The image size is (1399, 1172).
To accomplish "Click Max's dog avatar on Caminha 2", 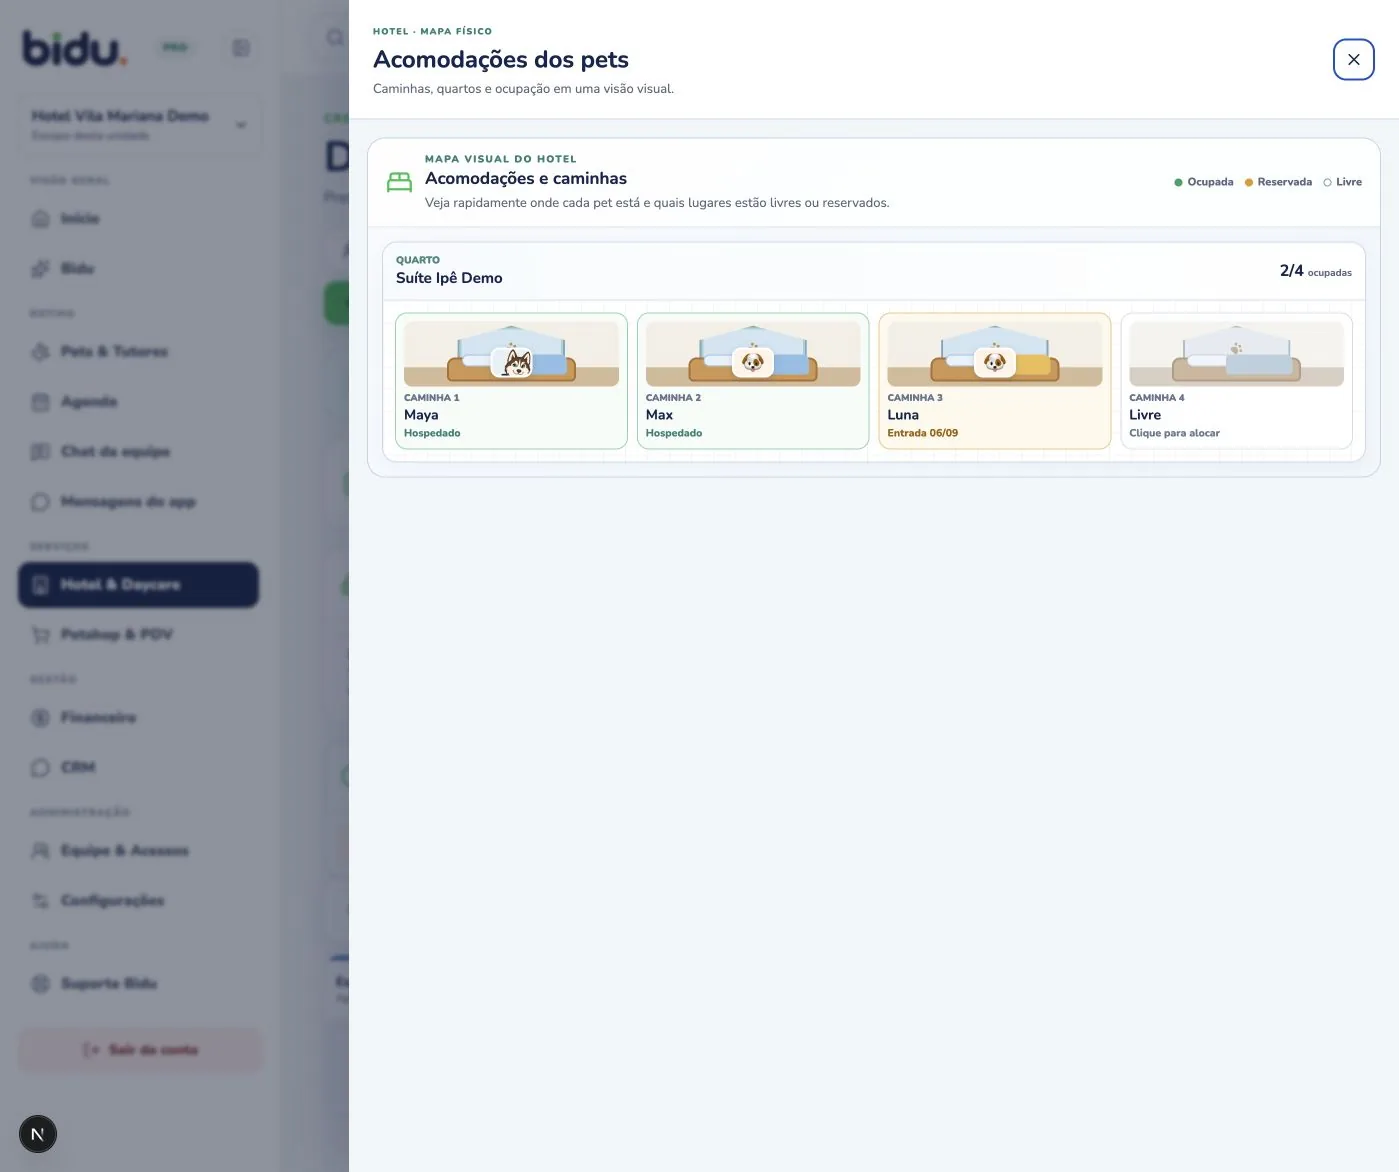I will [753, 362].
